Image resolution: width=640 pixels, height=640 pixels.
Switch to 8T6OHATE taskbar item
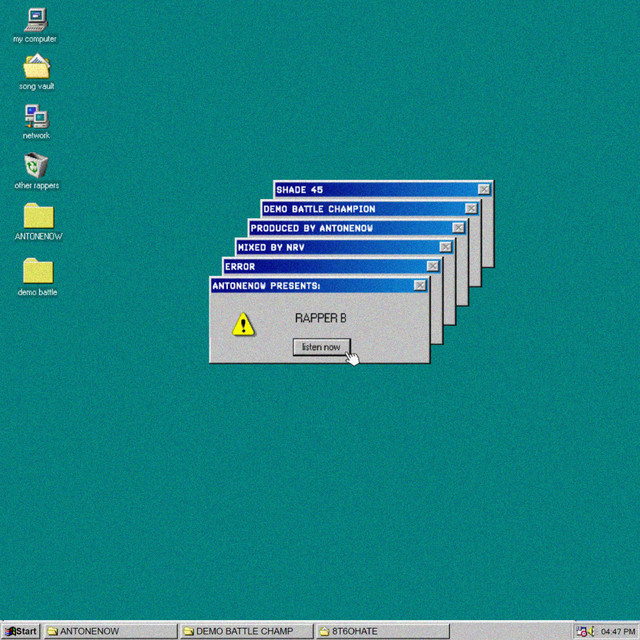(382, 631)
